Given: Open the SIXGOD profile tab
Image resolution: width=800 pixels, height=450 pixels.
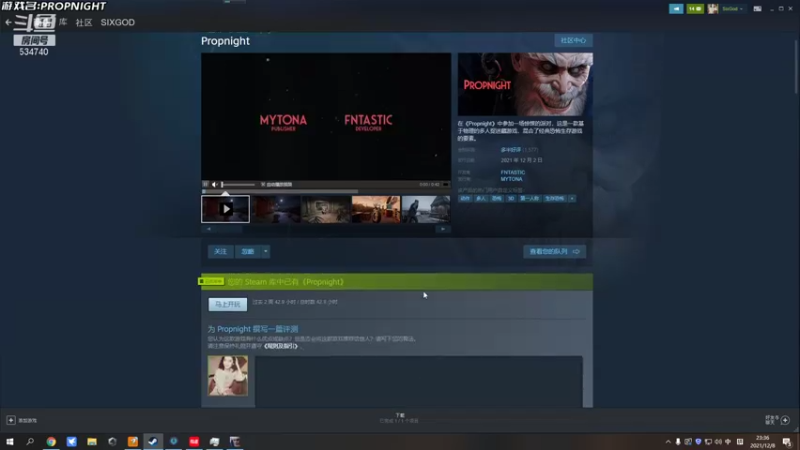Looking at the screenshot, I should pos(118,22).
